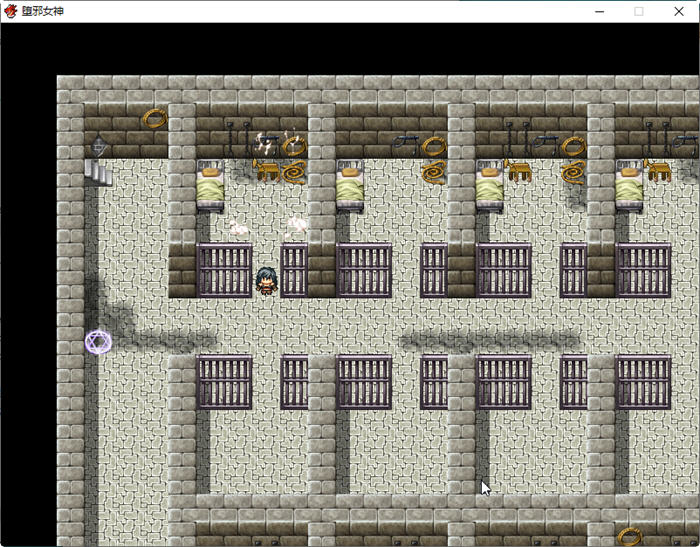Select the bed in the leftmost cell
This screenshot has width=700, height=547.
(210, 186)
